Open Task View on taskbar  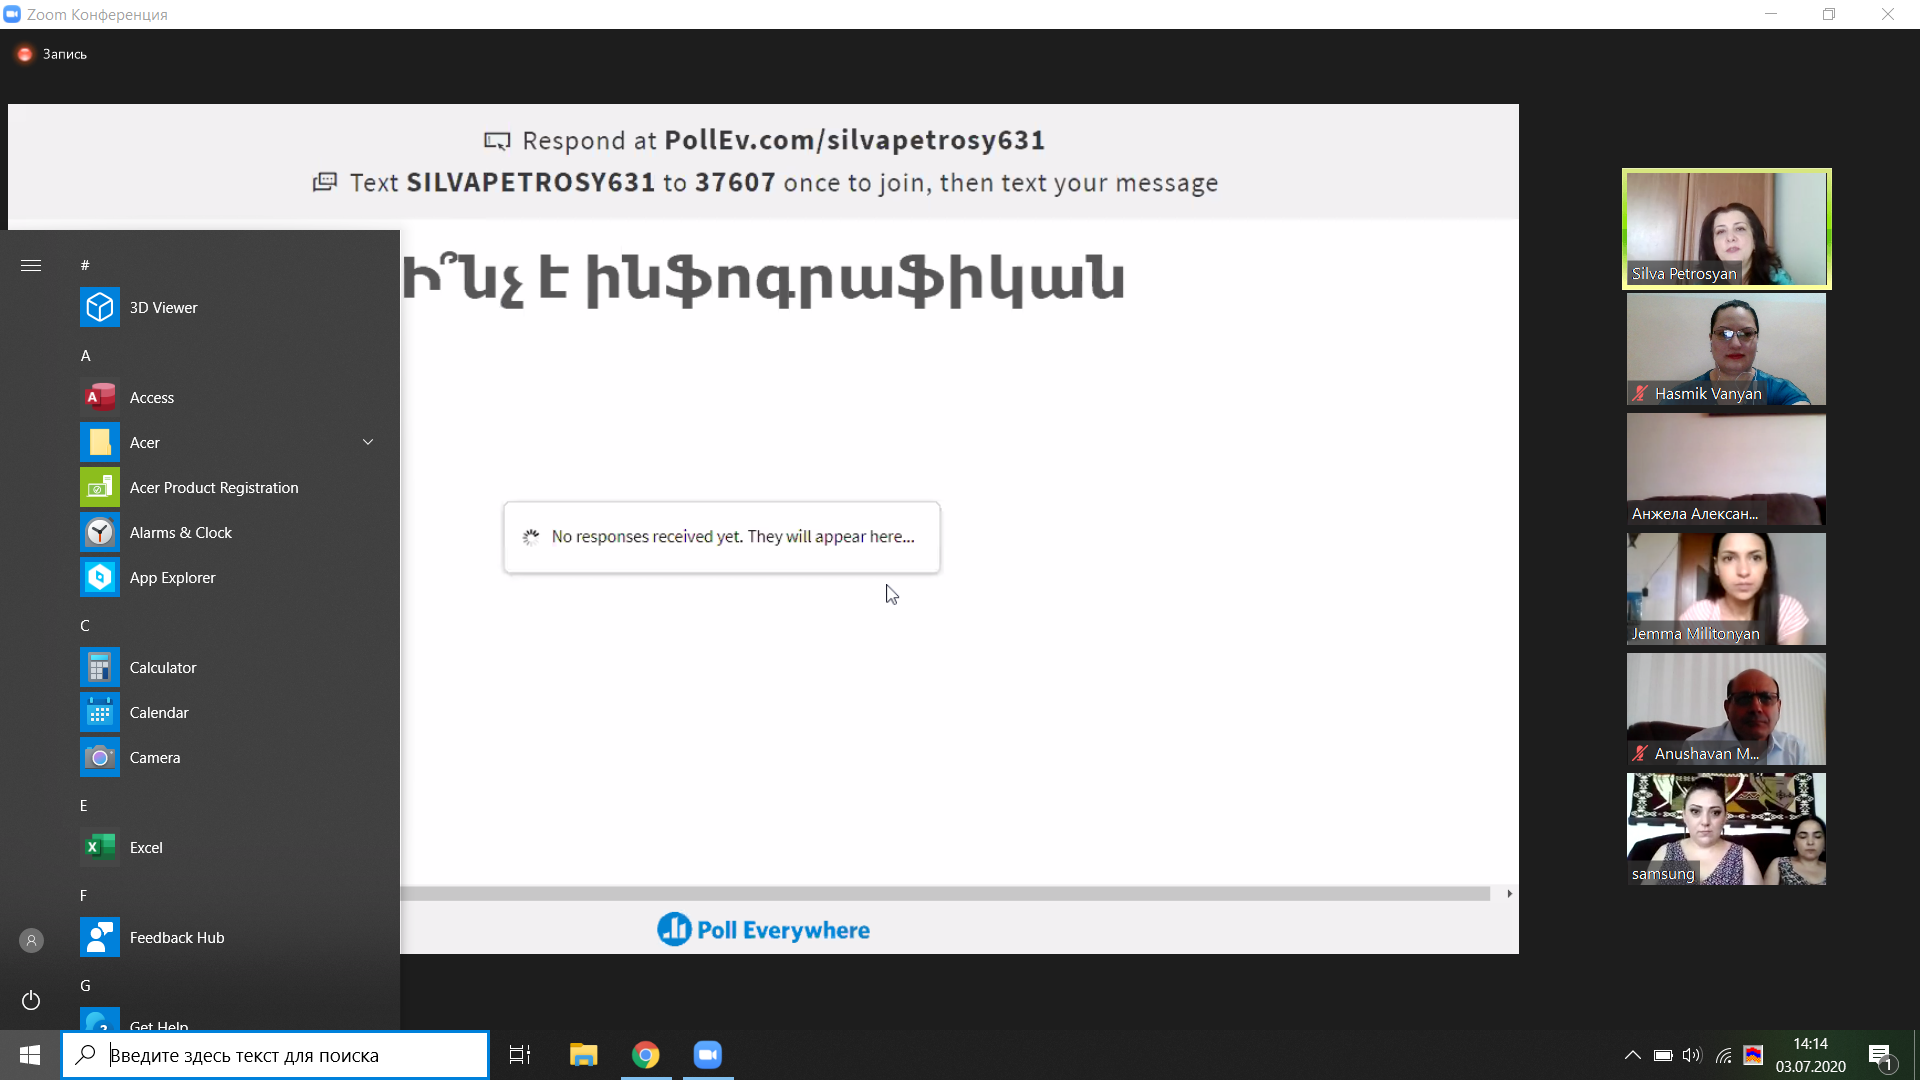520,1055
